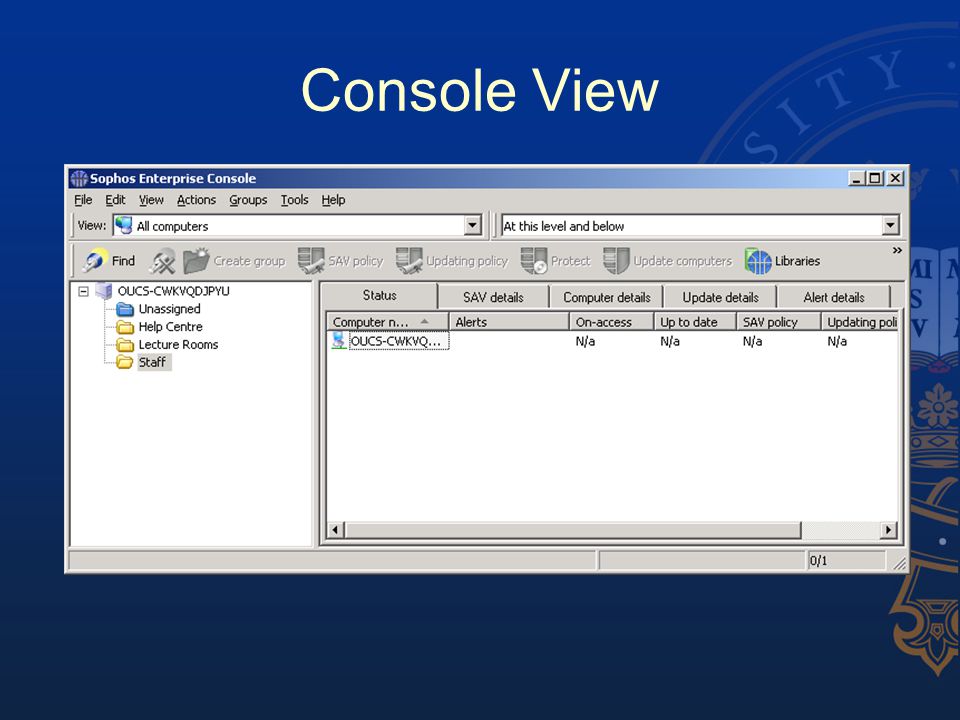Screen dimensions: 960x720
Task: Switch to the SAV details tab
Action: (493, 298)
